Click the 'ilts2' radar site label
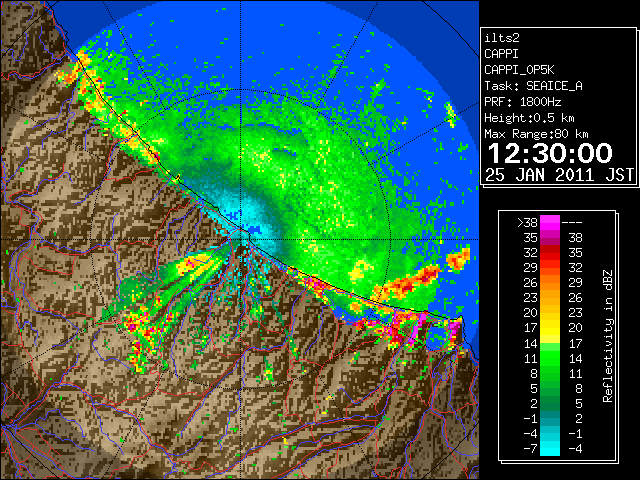The width and height of the screenshot is (640, 480). pyautogui.click(x=502, y=38)
